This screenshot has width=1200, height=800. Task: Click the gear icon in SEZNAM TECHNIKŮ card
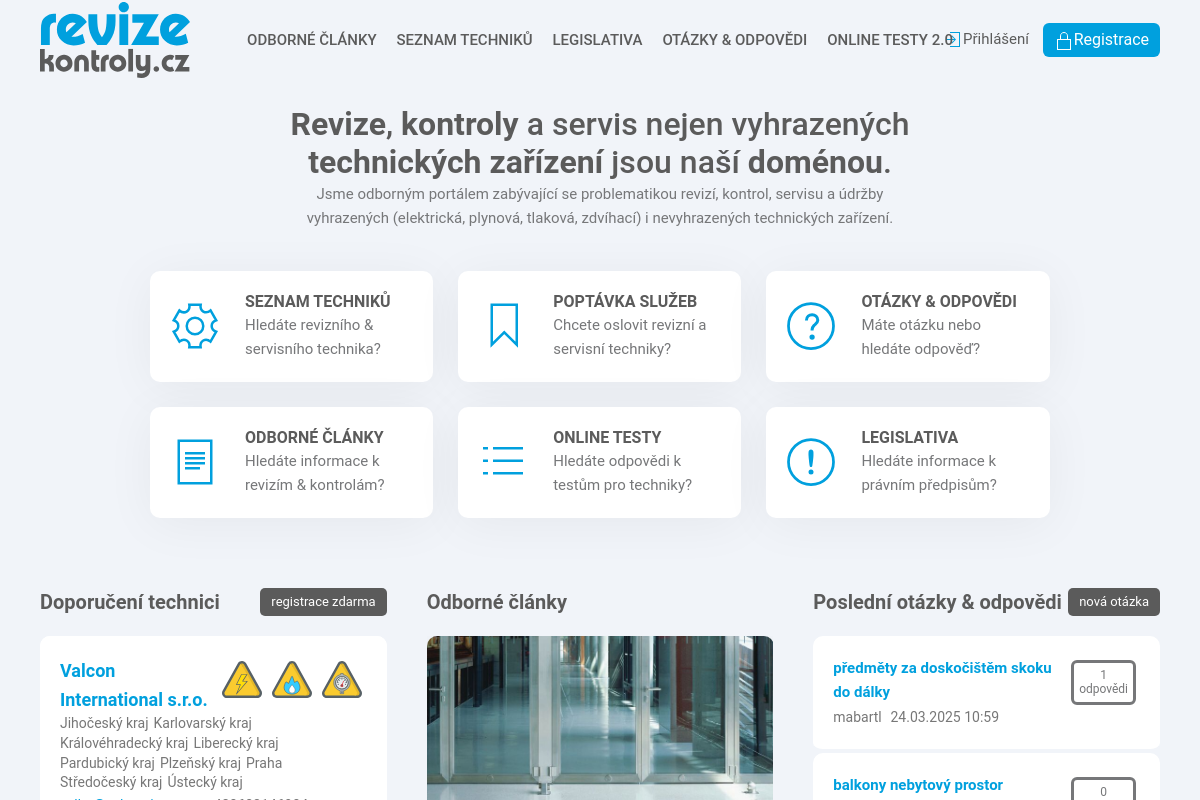(x=194, y=325)
